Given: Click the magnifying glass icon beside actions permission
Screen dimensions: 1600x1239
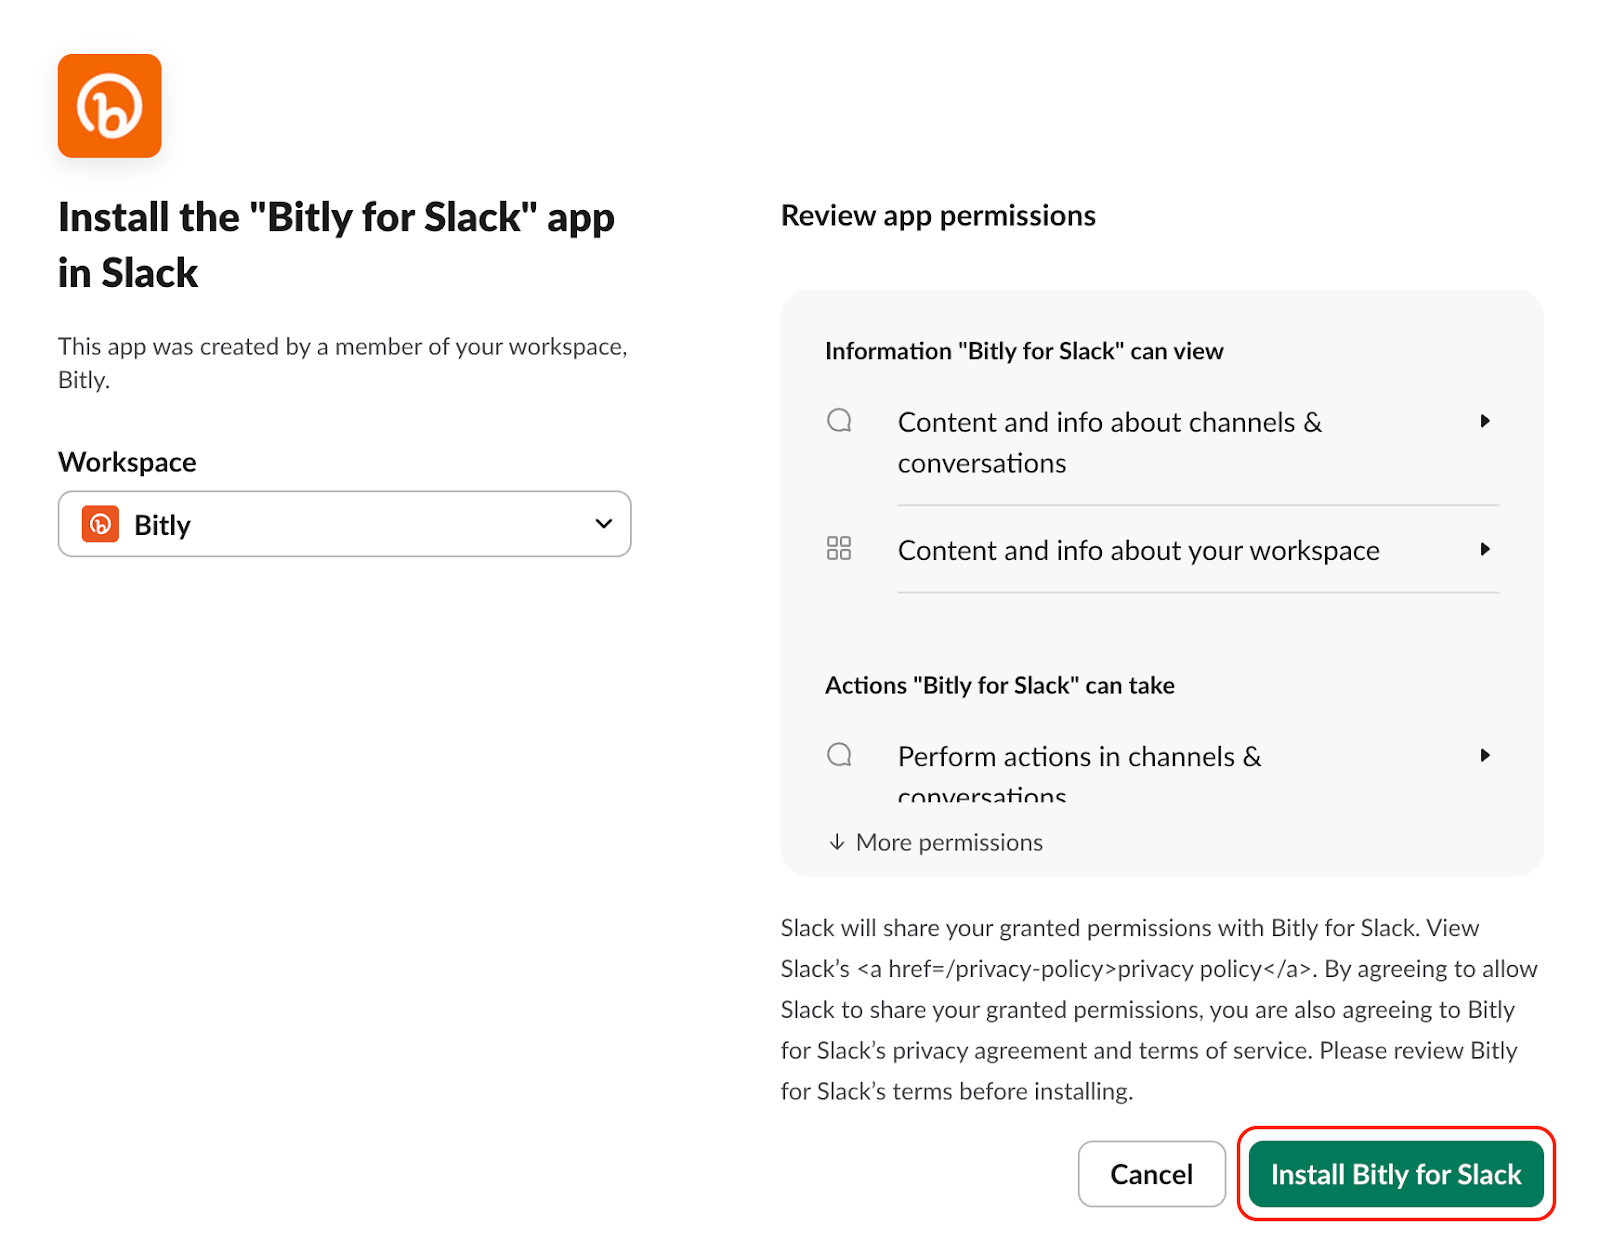Looking at the screenshot, I should 839,756.
